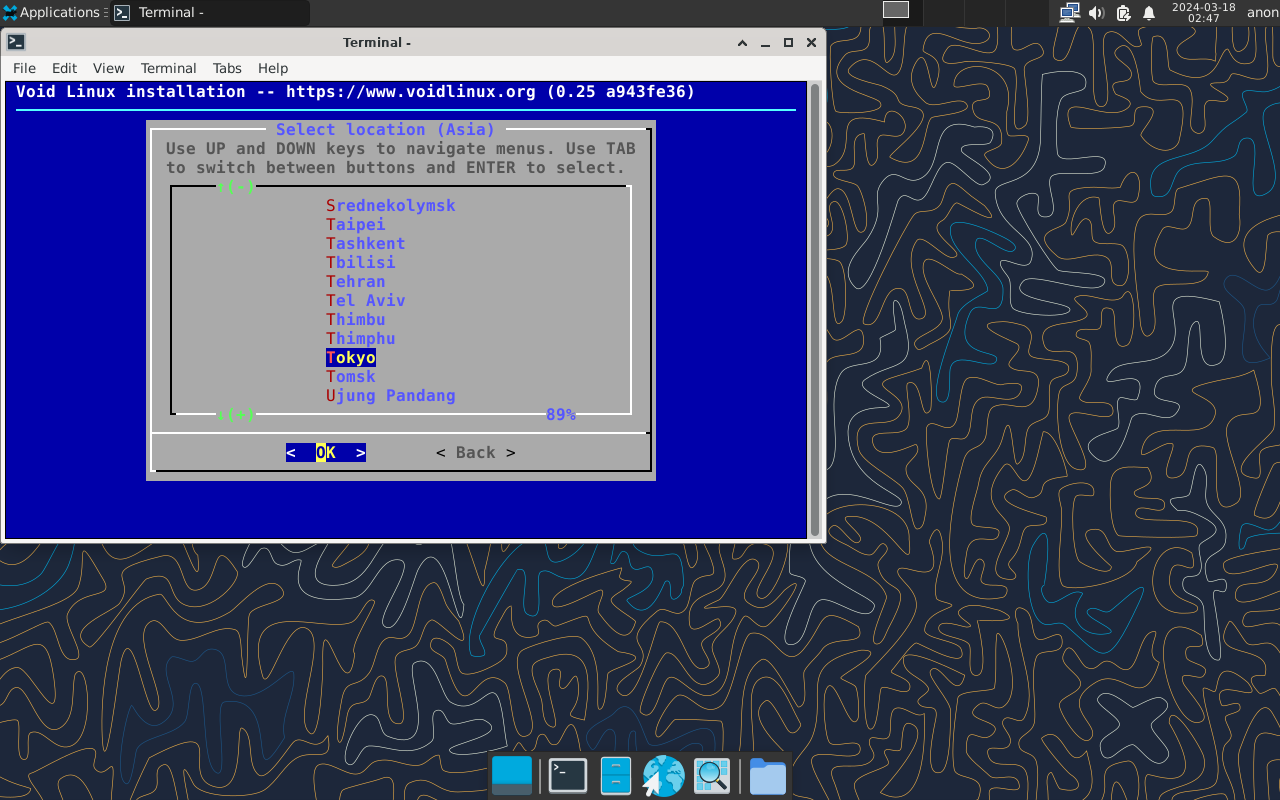
Task: Click the list scroll-up indicator (-)
Action: [236, 186]
